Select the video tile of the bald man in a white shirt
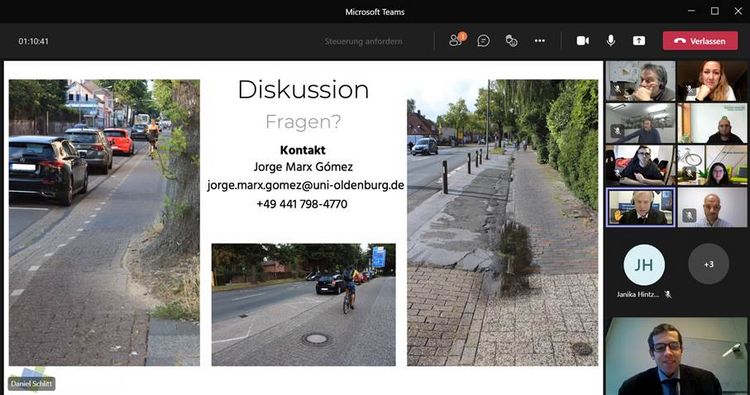750x395 pixels. point(712,207)
